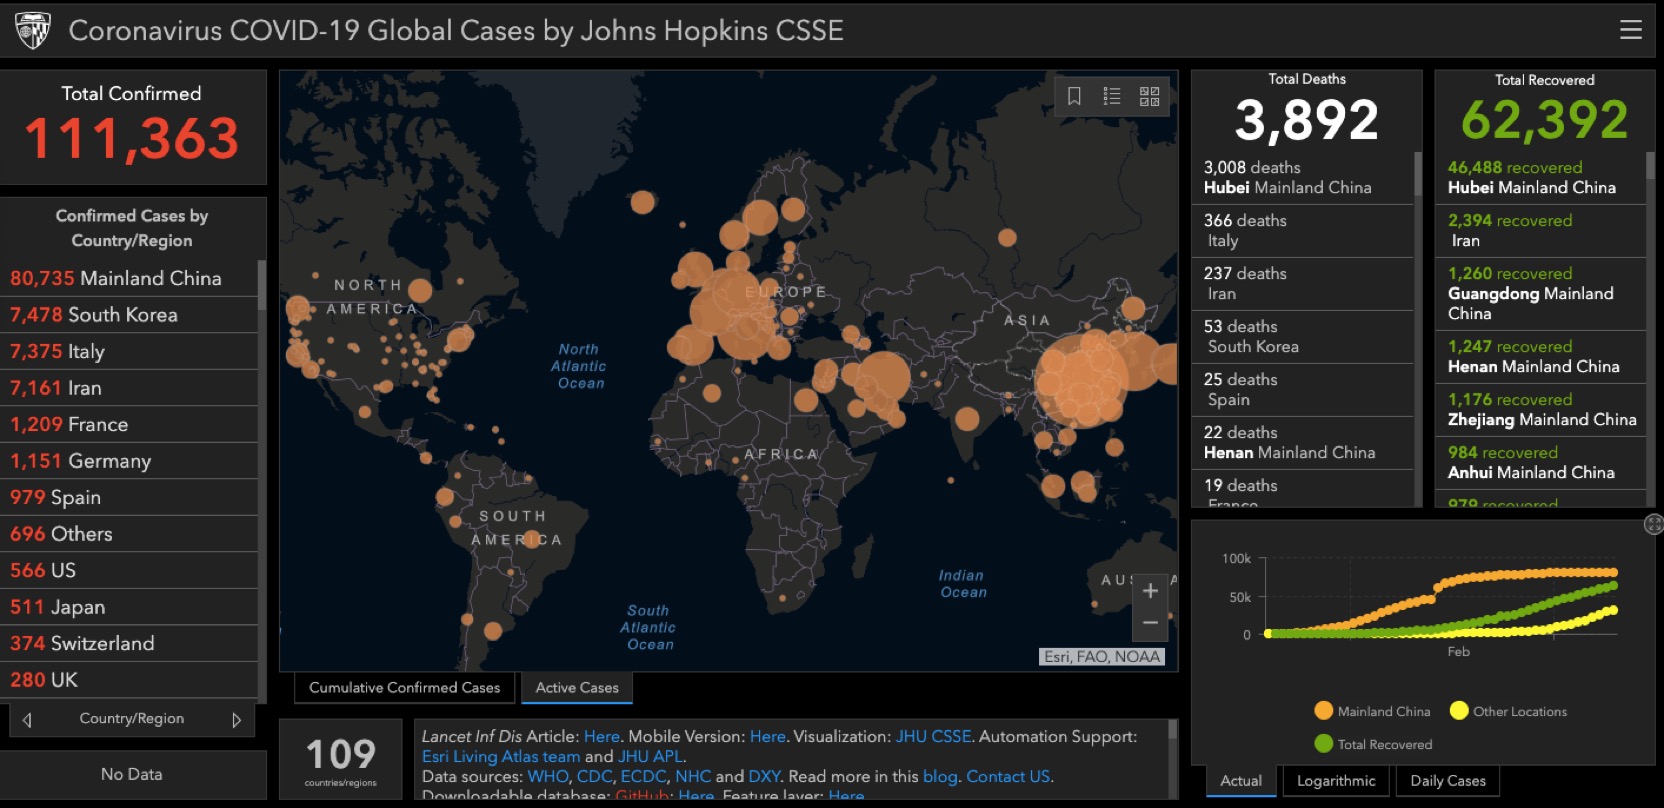
Task: Select Iran in country list
Action: (x=129, y=388)
